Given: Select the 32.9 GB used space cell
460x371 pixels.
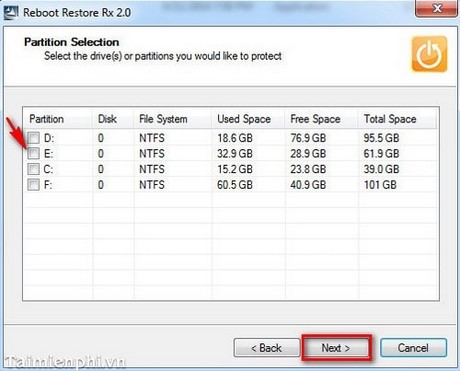Looking at the screenshot, I should coord(235,154).
